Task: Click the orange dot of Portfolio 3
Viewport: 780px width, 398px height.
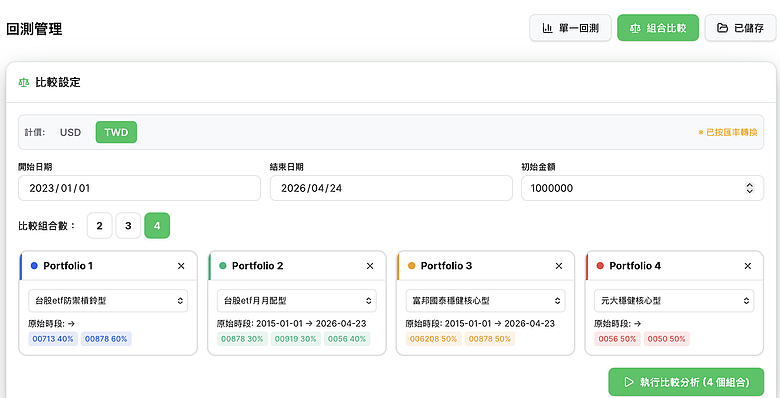Action: [x=411, y=266]
